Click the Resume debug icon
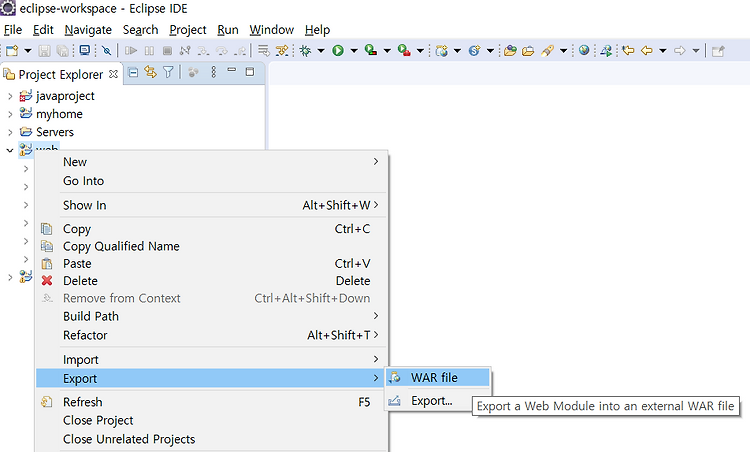The height and width of the screenshot is (452, 750). click(x=131, y=50)
